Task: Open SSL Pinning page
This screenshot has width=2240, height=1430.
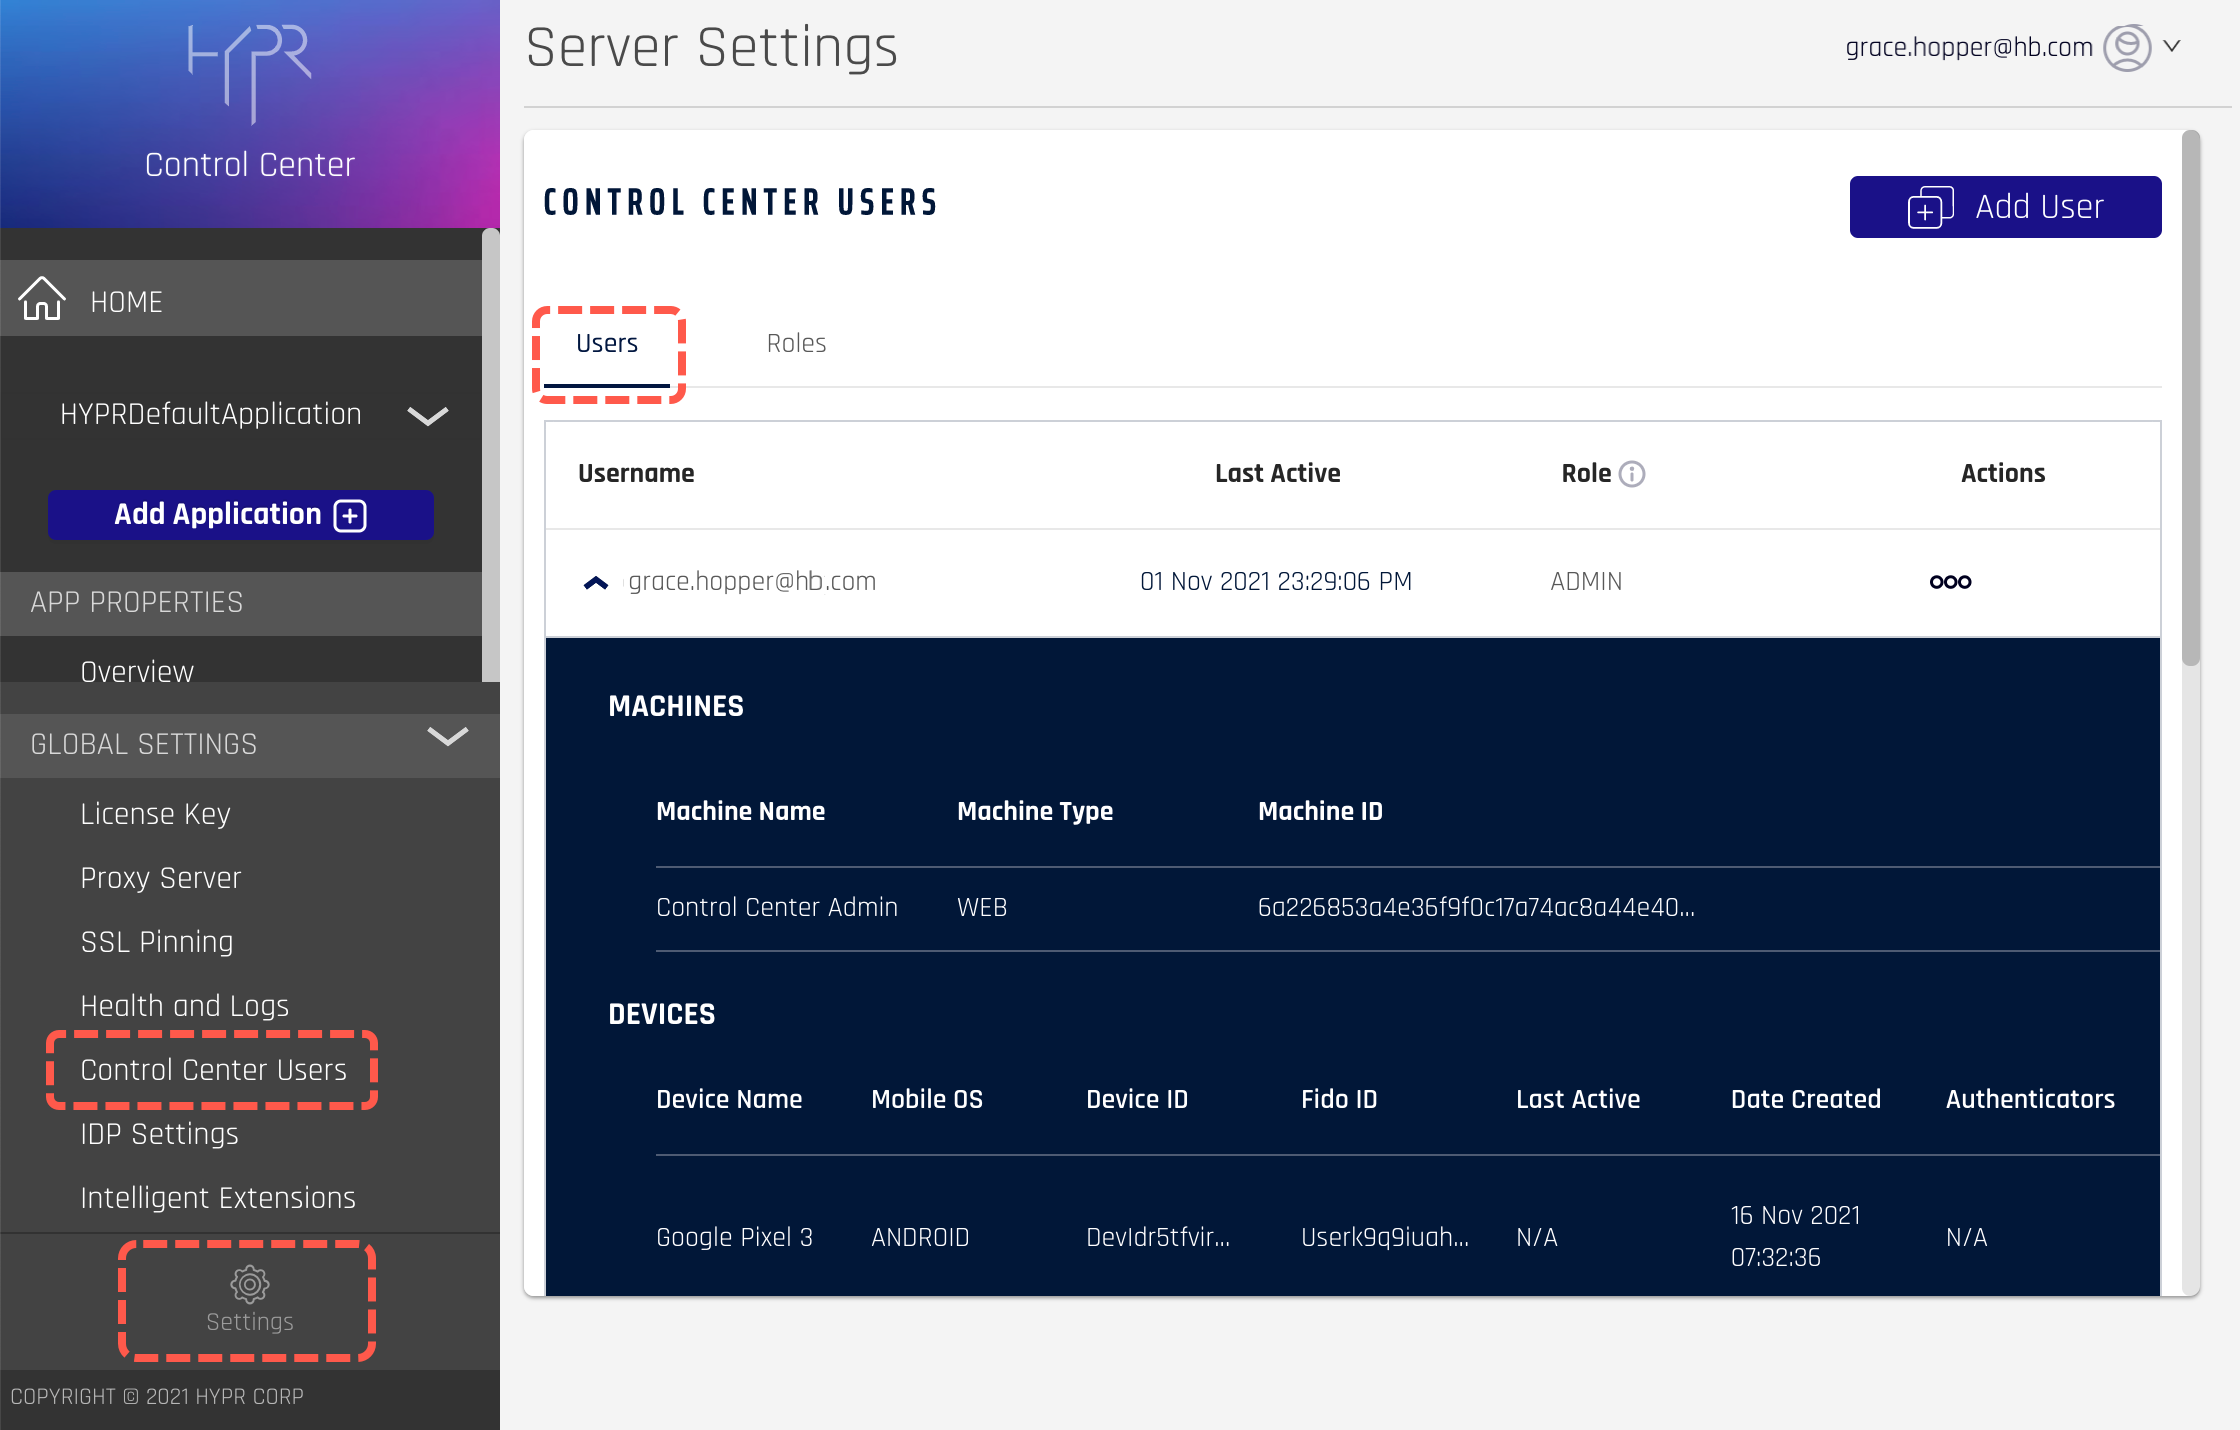Action: (156, 941)
